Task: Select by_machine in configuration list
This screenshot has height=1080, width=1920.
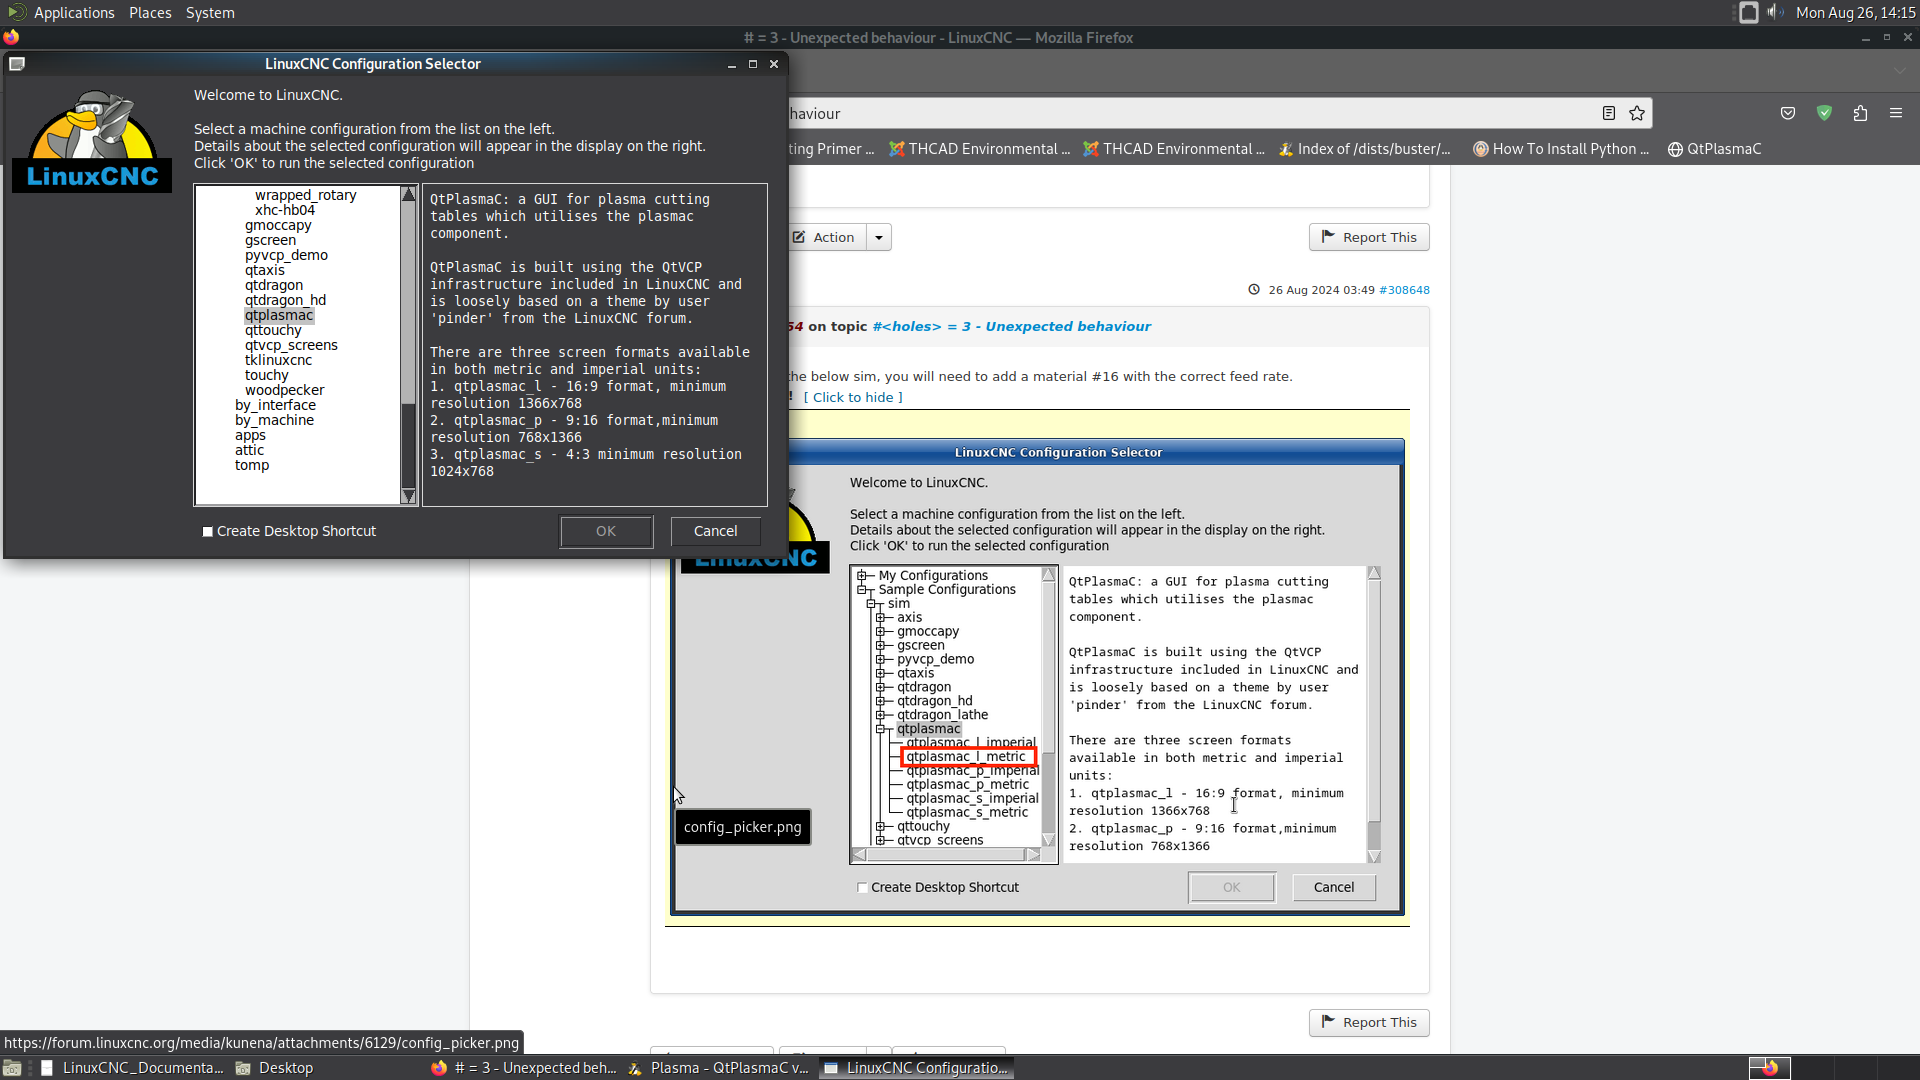Action: tap(274, 420)
